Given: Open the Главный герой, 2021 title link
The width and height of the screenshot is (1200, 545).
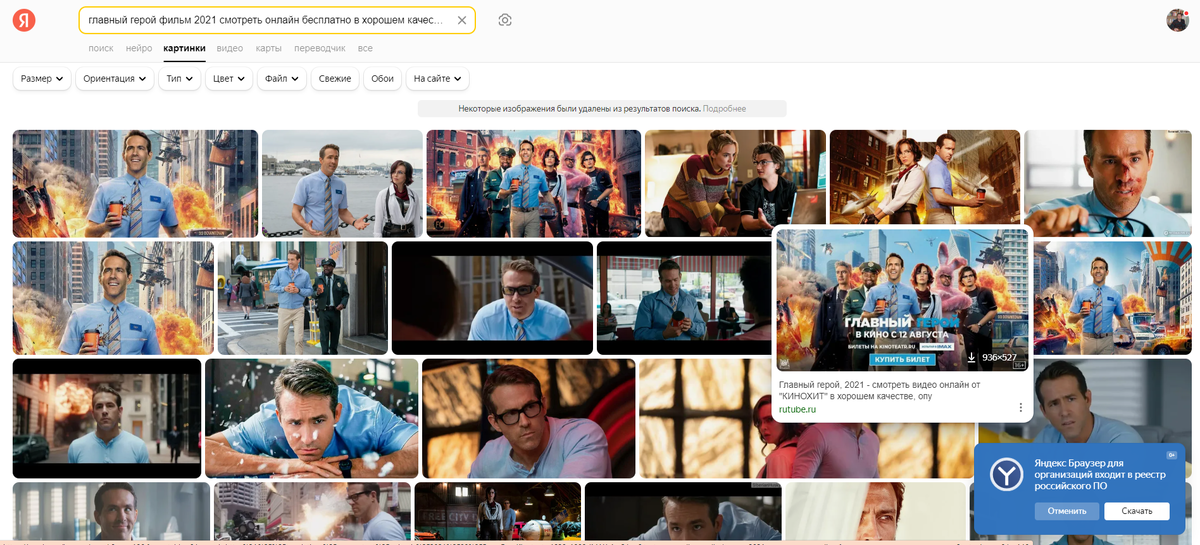Looking at the screenshot, I should pyautogui.click(x=880, y=390).
